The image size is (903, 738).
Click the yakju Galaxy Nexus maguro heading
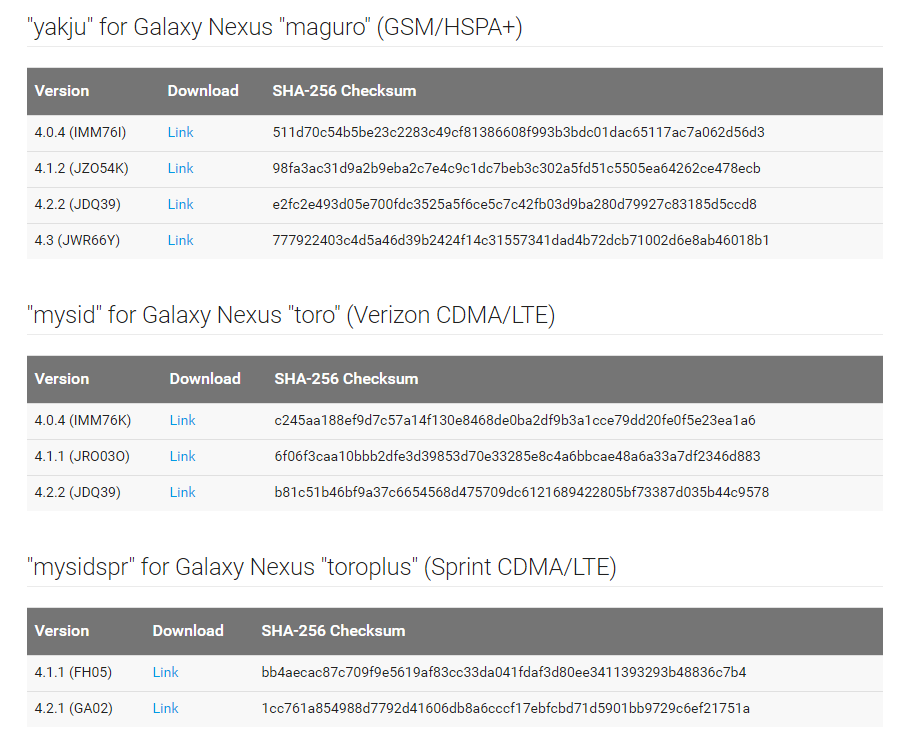(x=274, y=28)
